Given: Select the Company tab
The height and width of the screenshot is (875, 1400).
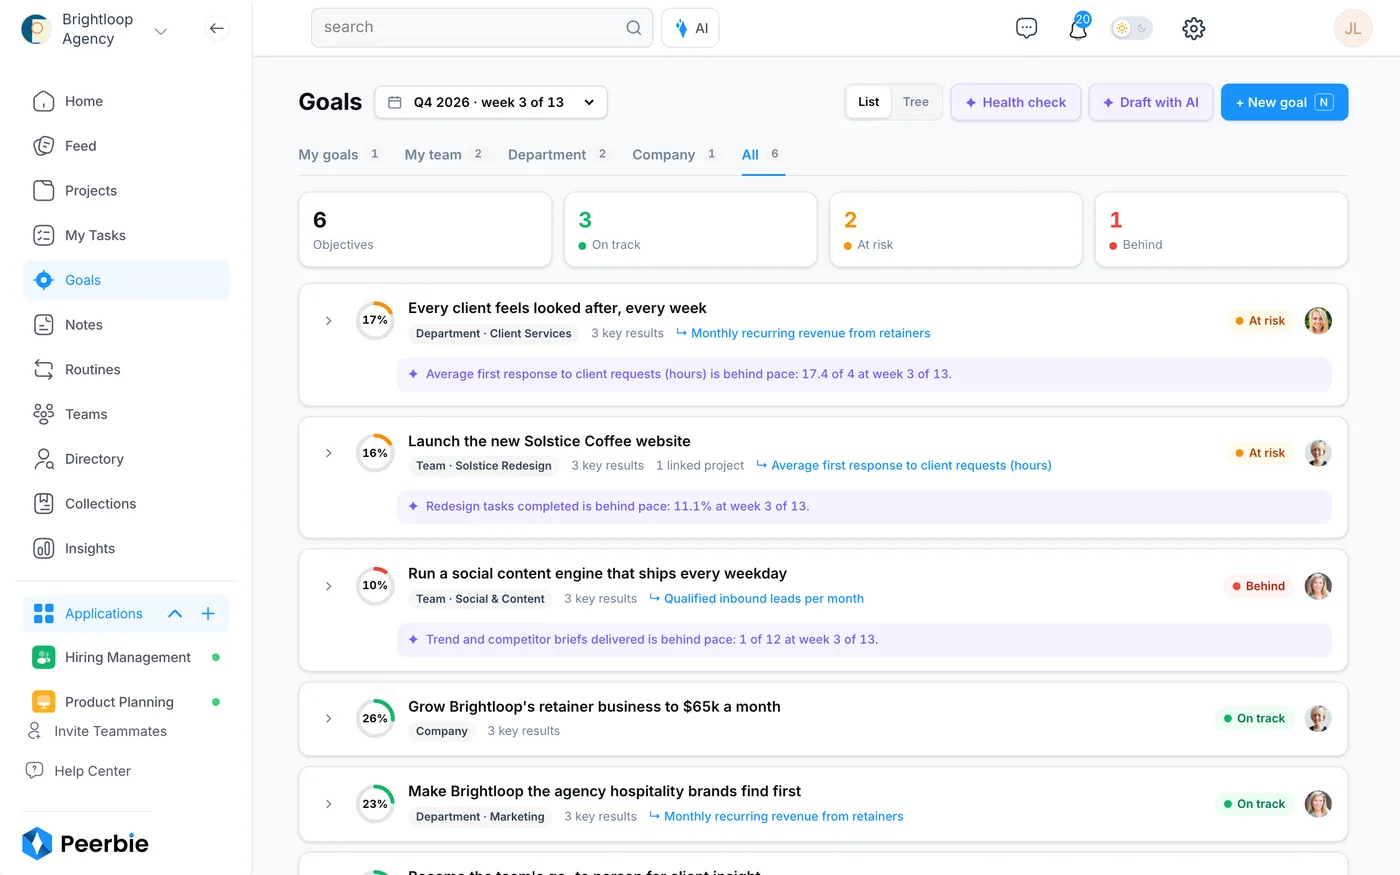Looking at the screenshot, I should pos(675,155).
